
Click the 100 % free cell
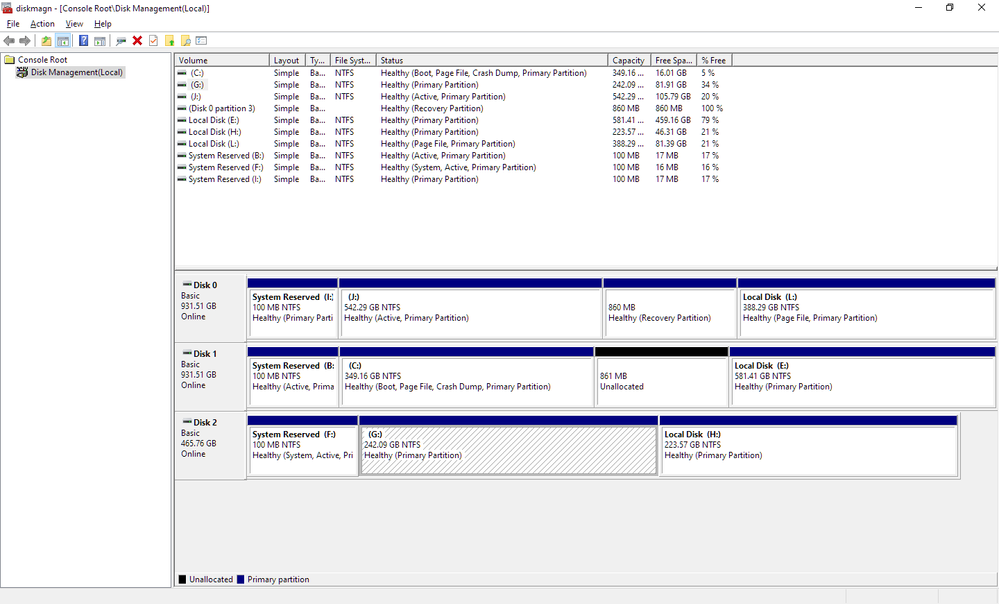coord(712,108)
